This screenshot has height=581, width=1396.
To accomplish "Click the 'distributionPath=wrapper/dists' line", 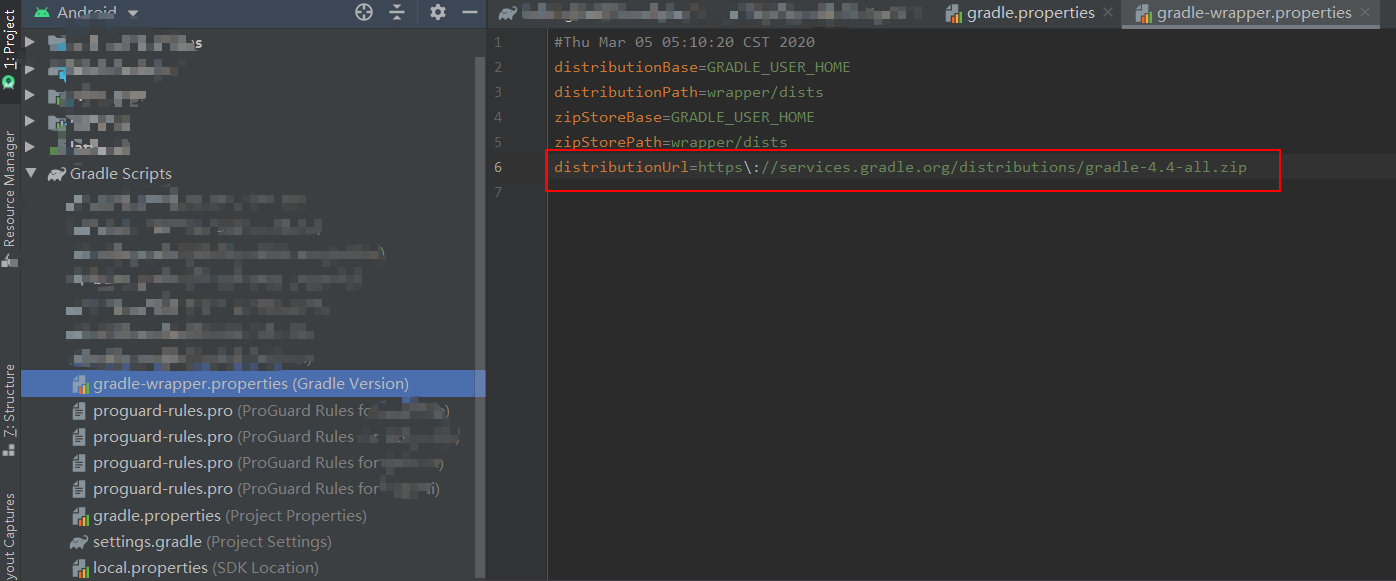I will [x=689, y=92].
